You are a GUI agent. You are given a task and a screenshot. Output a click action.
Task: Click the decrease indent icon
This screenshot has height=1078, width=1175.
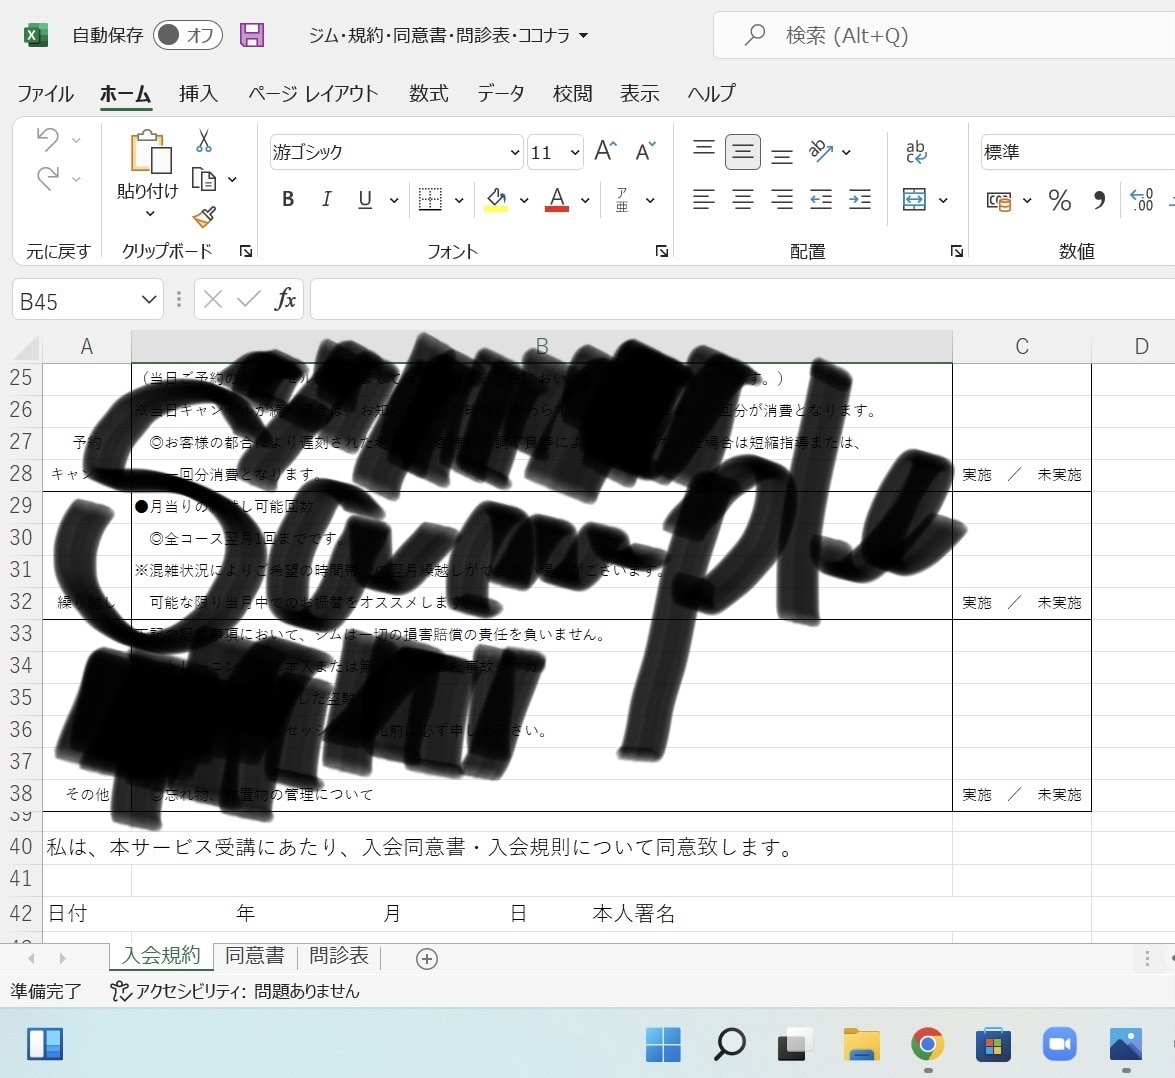pos(821,199)
